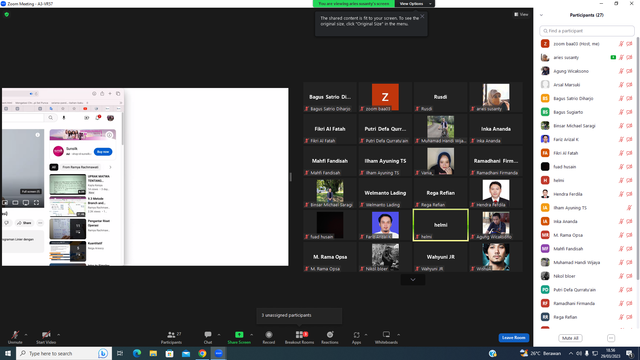
Task: Click the taskbar search box
Action: click(63, 353)
